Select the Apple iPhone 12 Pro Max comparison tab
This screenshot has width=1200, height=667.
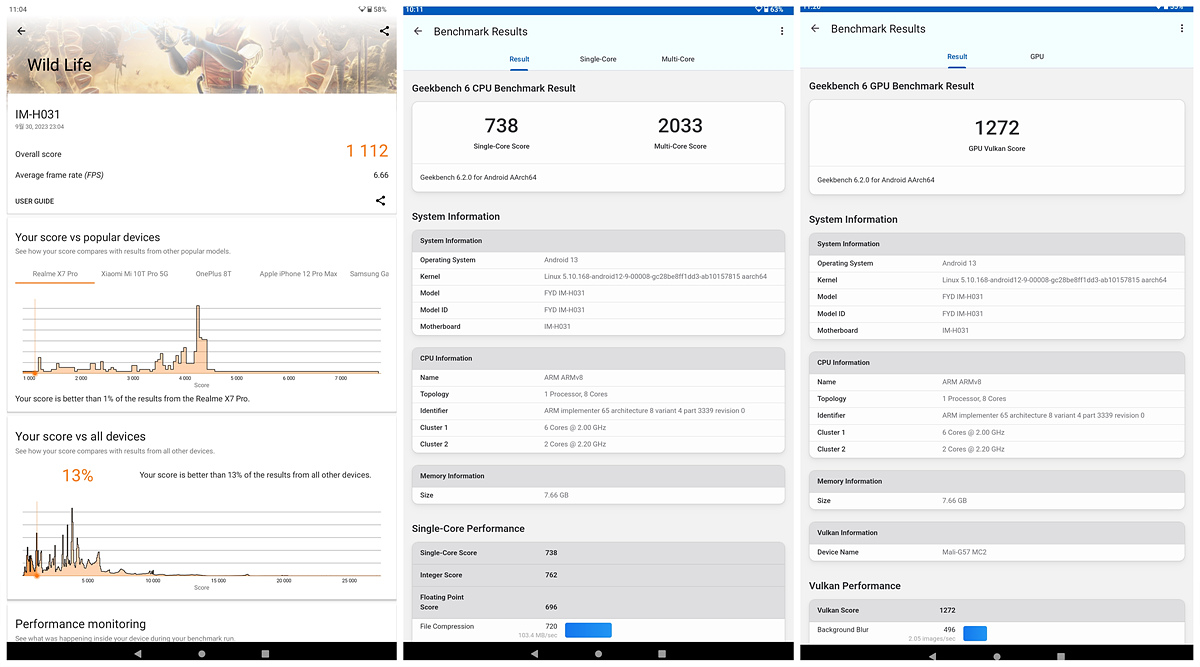coord(298,274)
